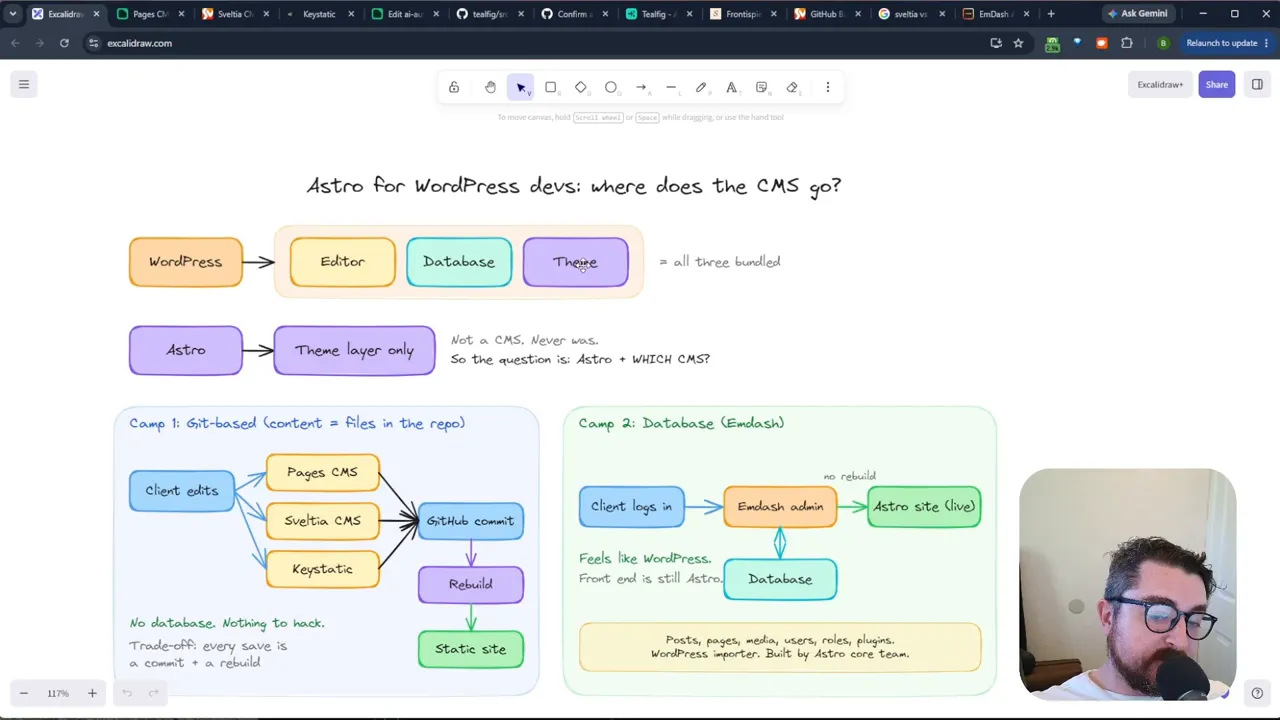Select the Hand panning tool
This screenshot has width=1280, height=720.
(x=490, y=87)
